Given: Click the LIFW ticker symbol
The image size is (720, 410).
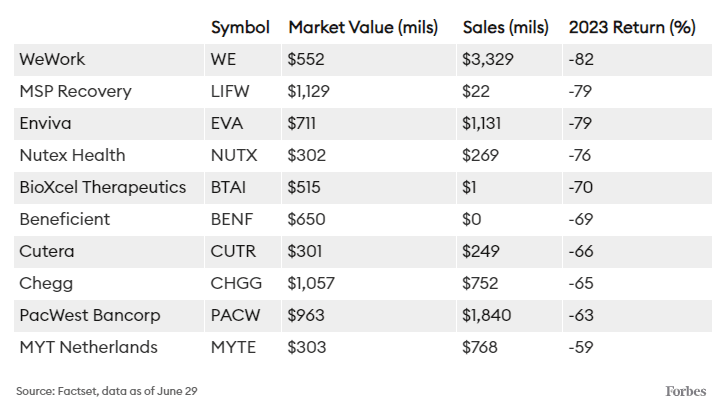Looking at the screenshot, I should pos(232,91).
